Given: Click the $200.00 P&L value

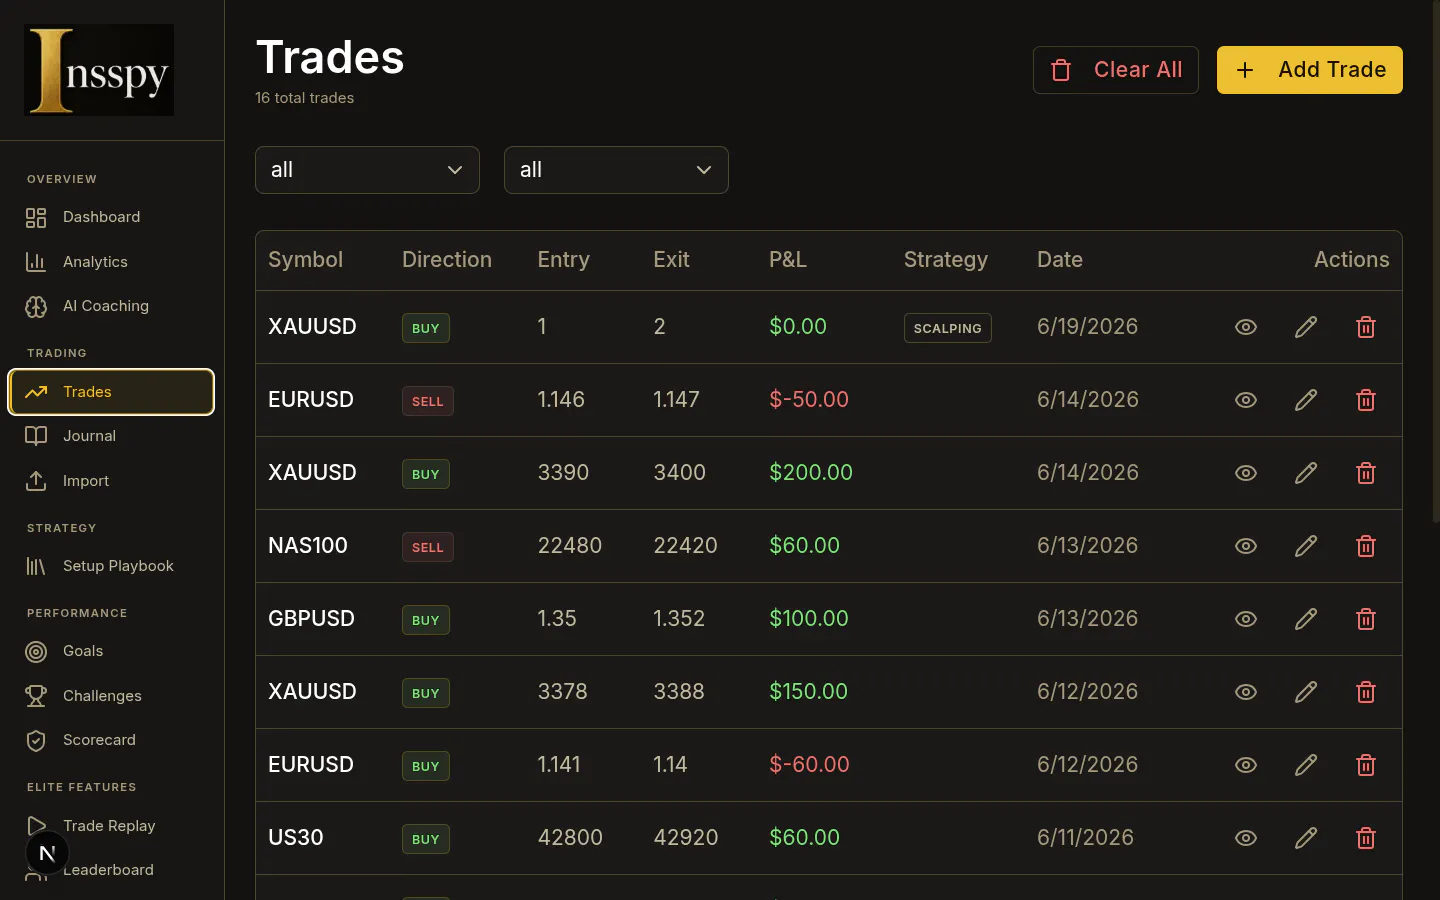Looking at the screenshot, I should click(811, 473).
